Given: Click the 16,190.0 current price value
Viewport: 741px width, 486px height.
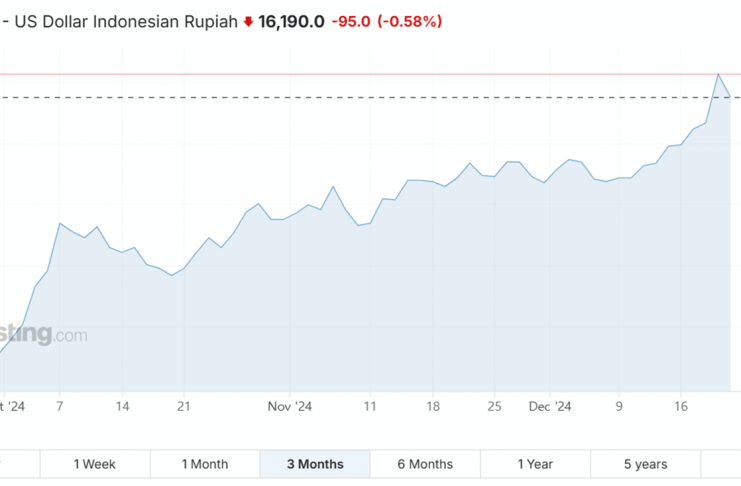Looking at the screenshot, I should pyautogui.click(x=291, y=21).
